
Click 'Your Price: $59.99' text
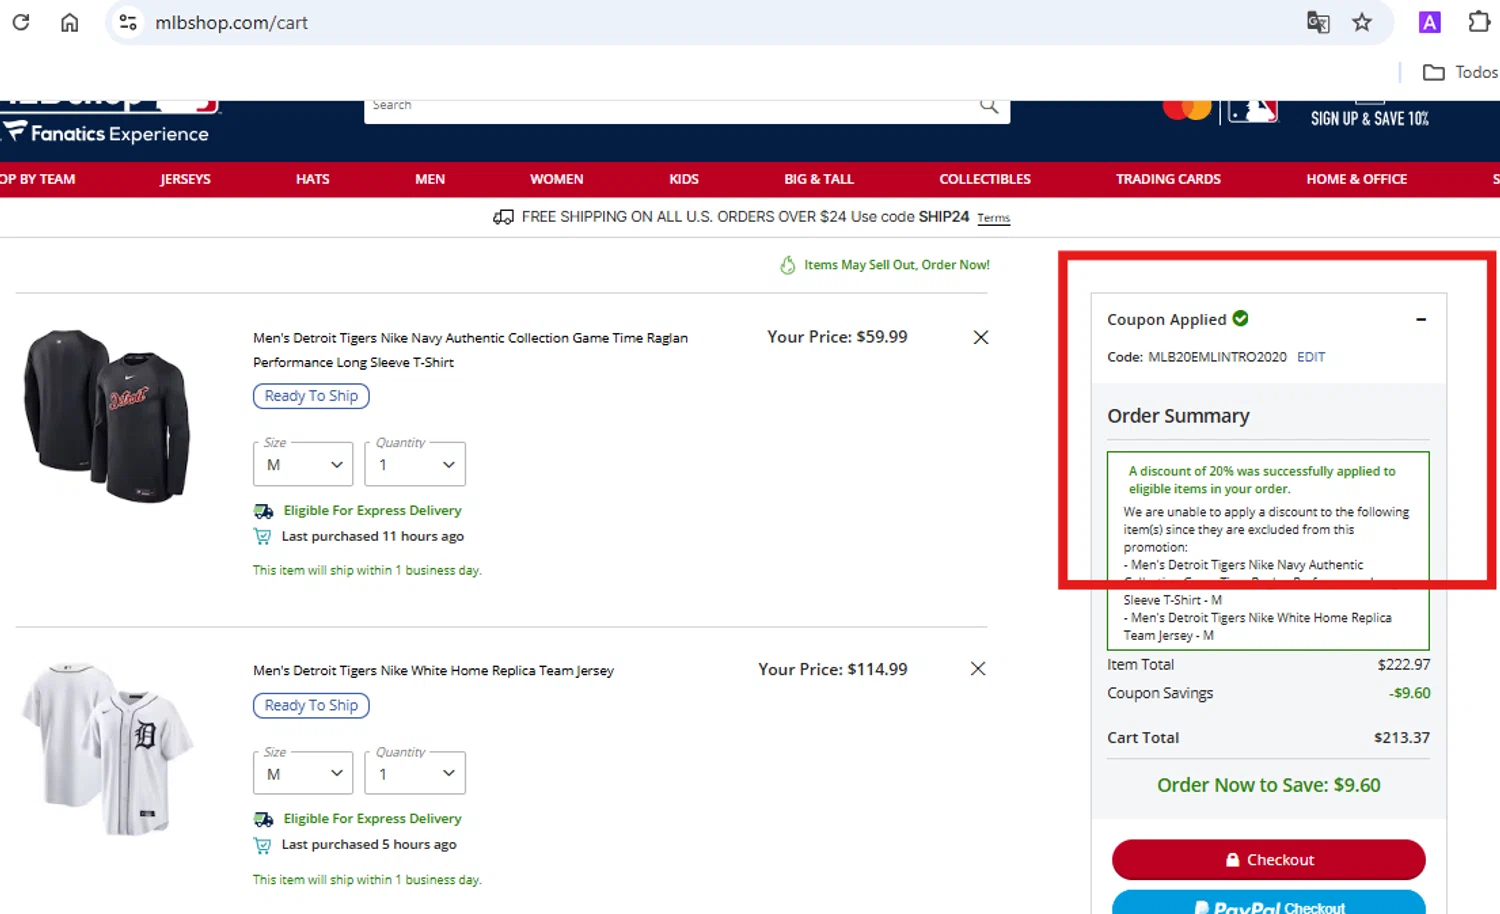click(837, 337)
